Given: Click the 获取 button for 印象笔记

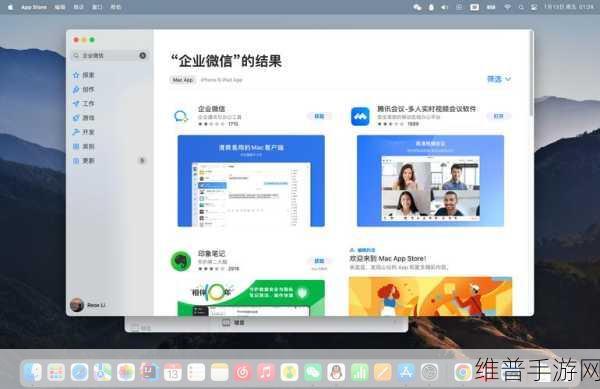Looking at the screenshot, I should coord(319,261).
